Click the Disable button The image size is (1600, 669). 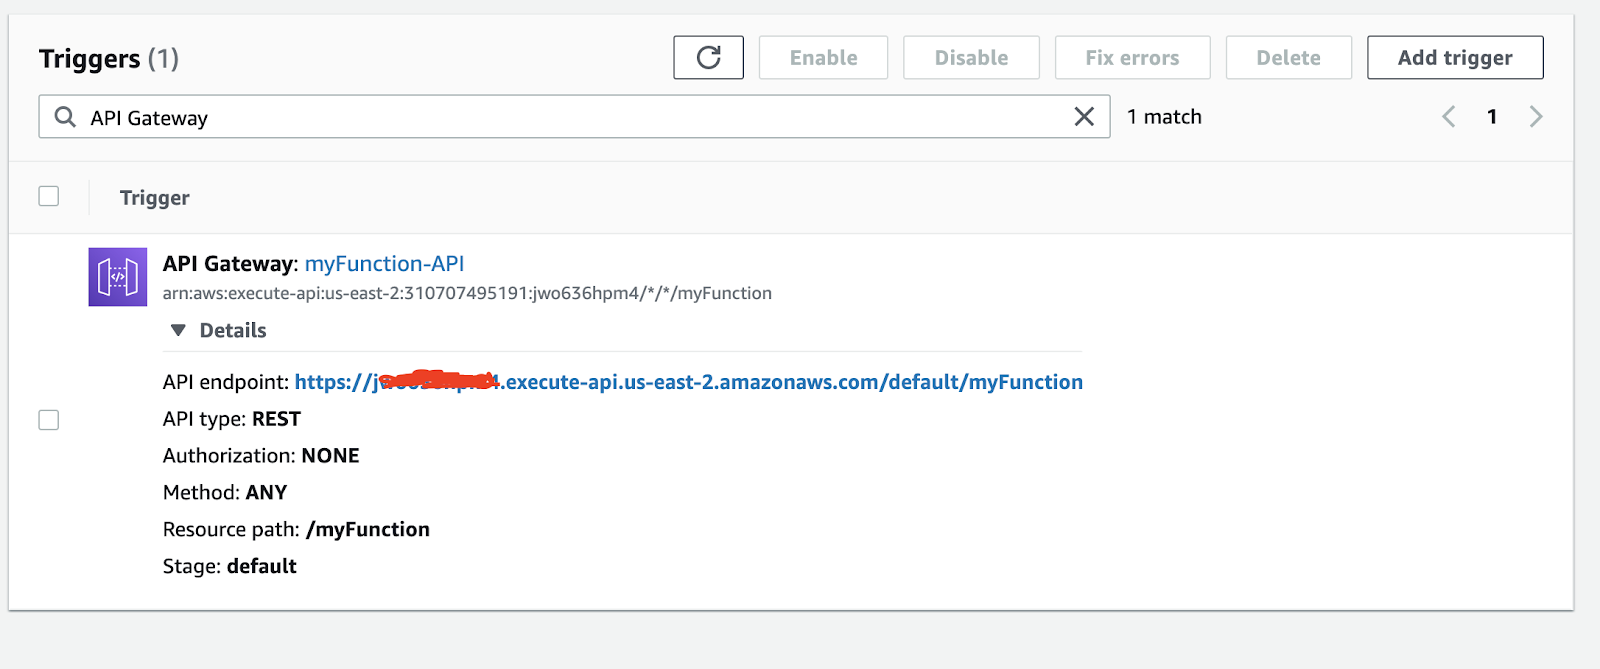pos(971,57)
